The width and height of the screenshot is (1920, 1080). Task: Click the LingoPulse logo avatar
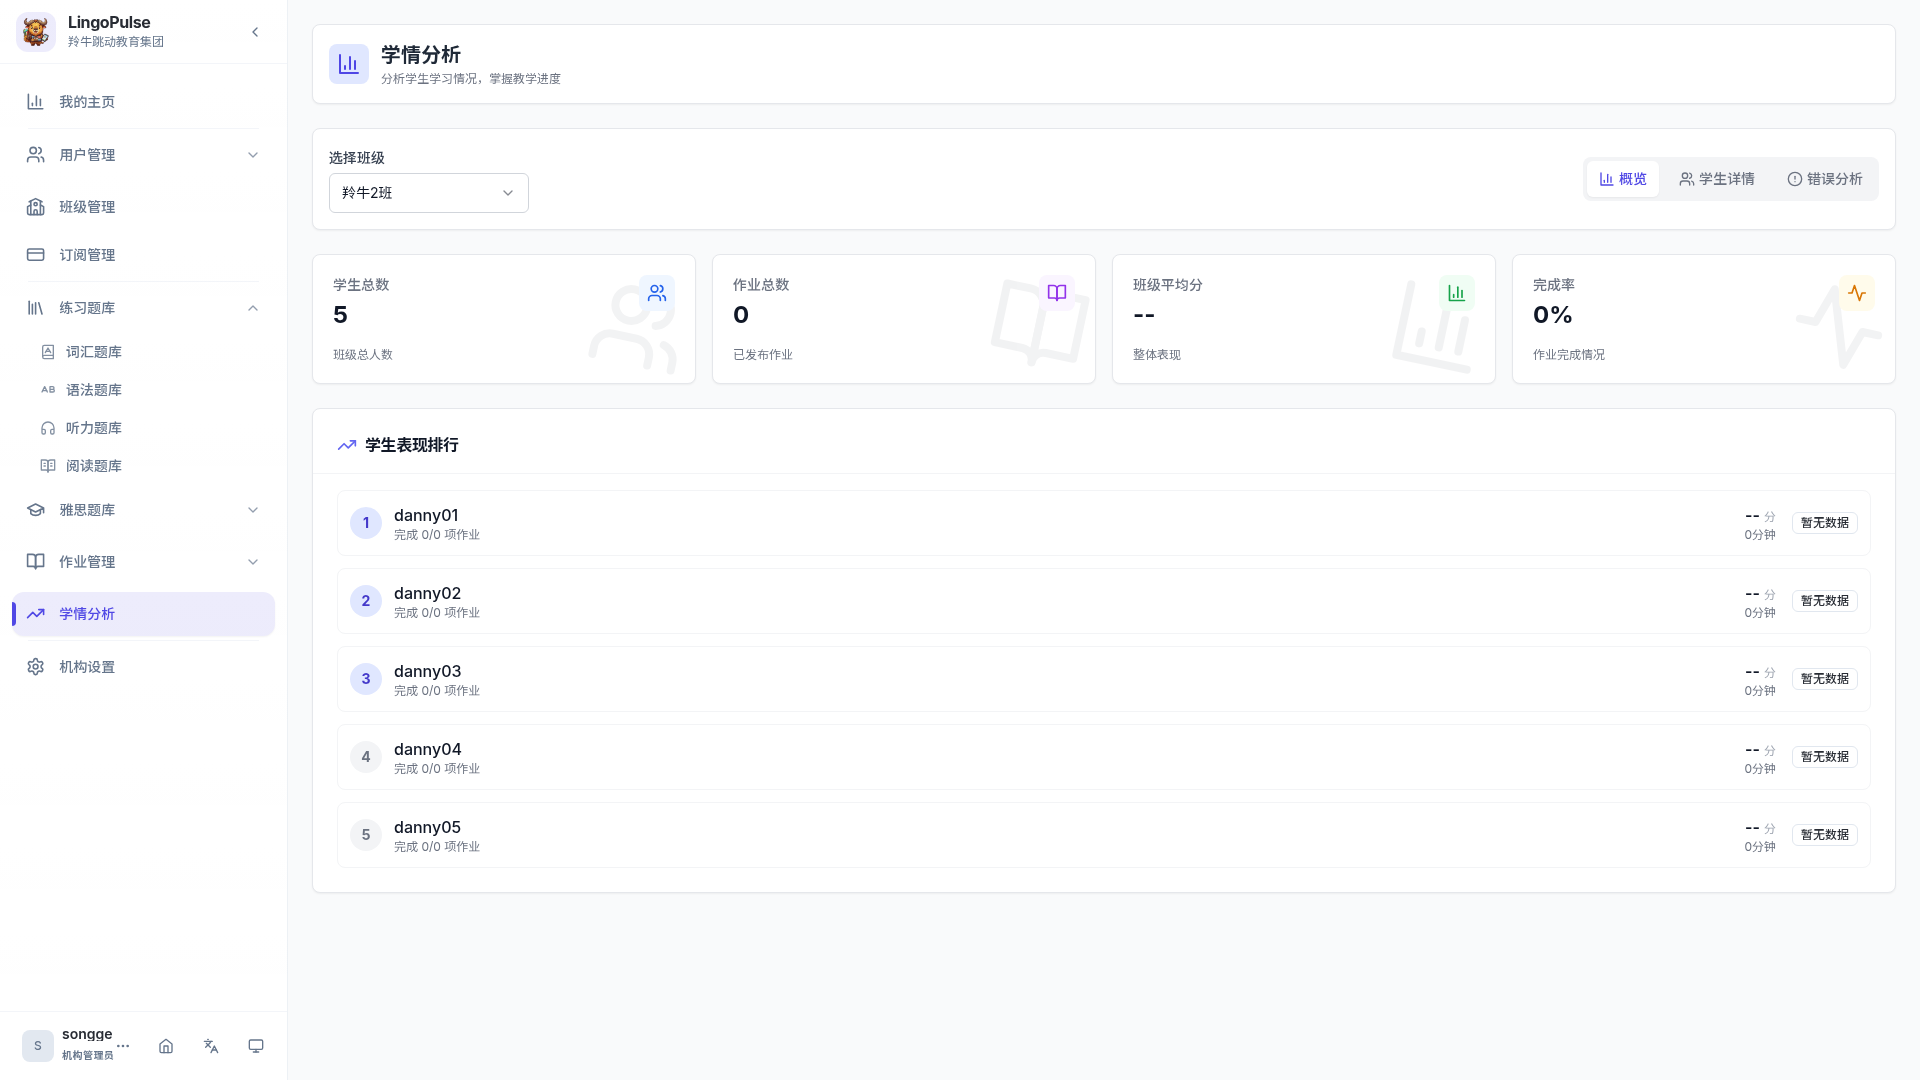coord(36,32)
